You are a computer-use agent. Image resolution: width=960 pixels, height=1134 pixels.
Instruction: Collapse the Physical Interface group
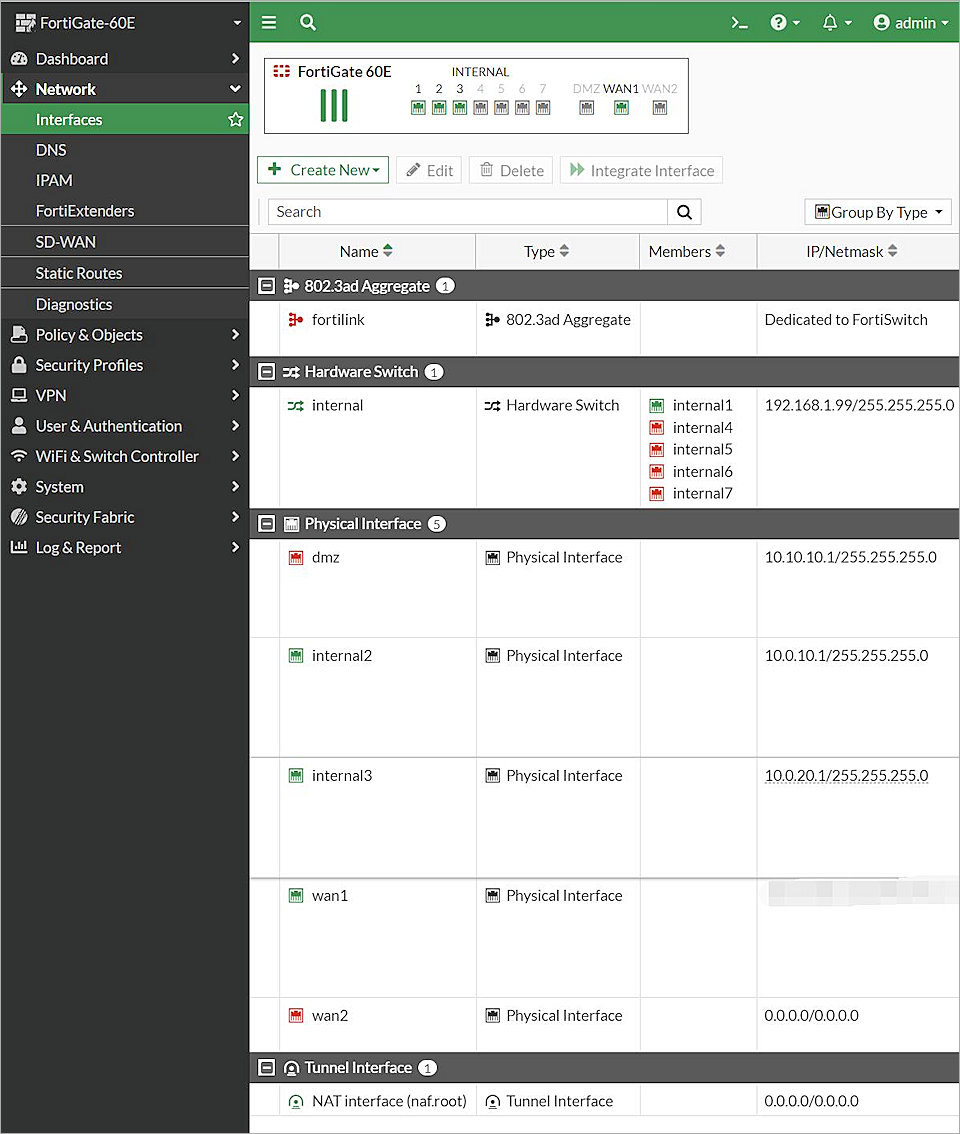click(266, 523)
